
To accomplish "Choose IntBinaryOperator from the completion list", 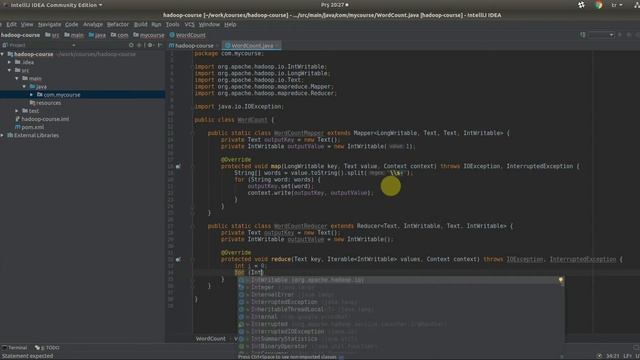I will click(401, 346).
